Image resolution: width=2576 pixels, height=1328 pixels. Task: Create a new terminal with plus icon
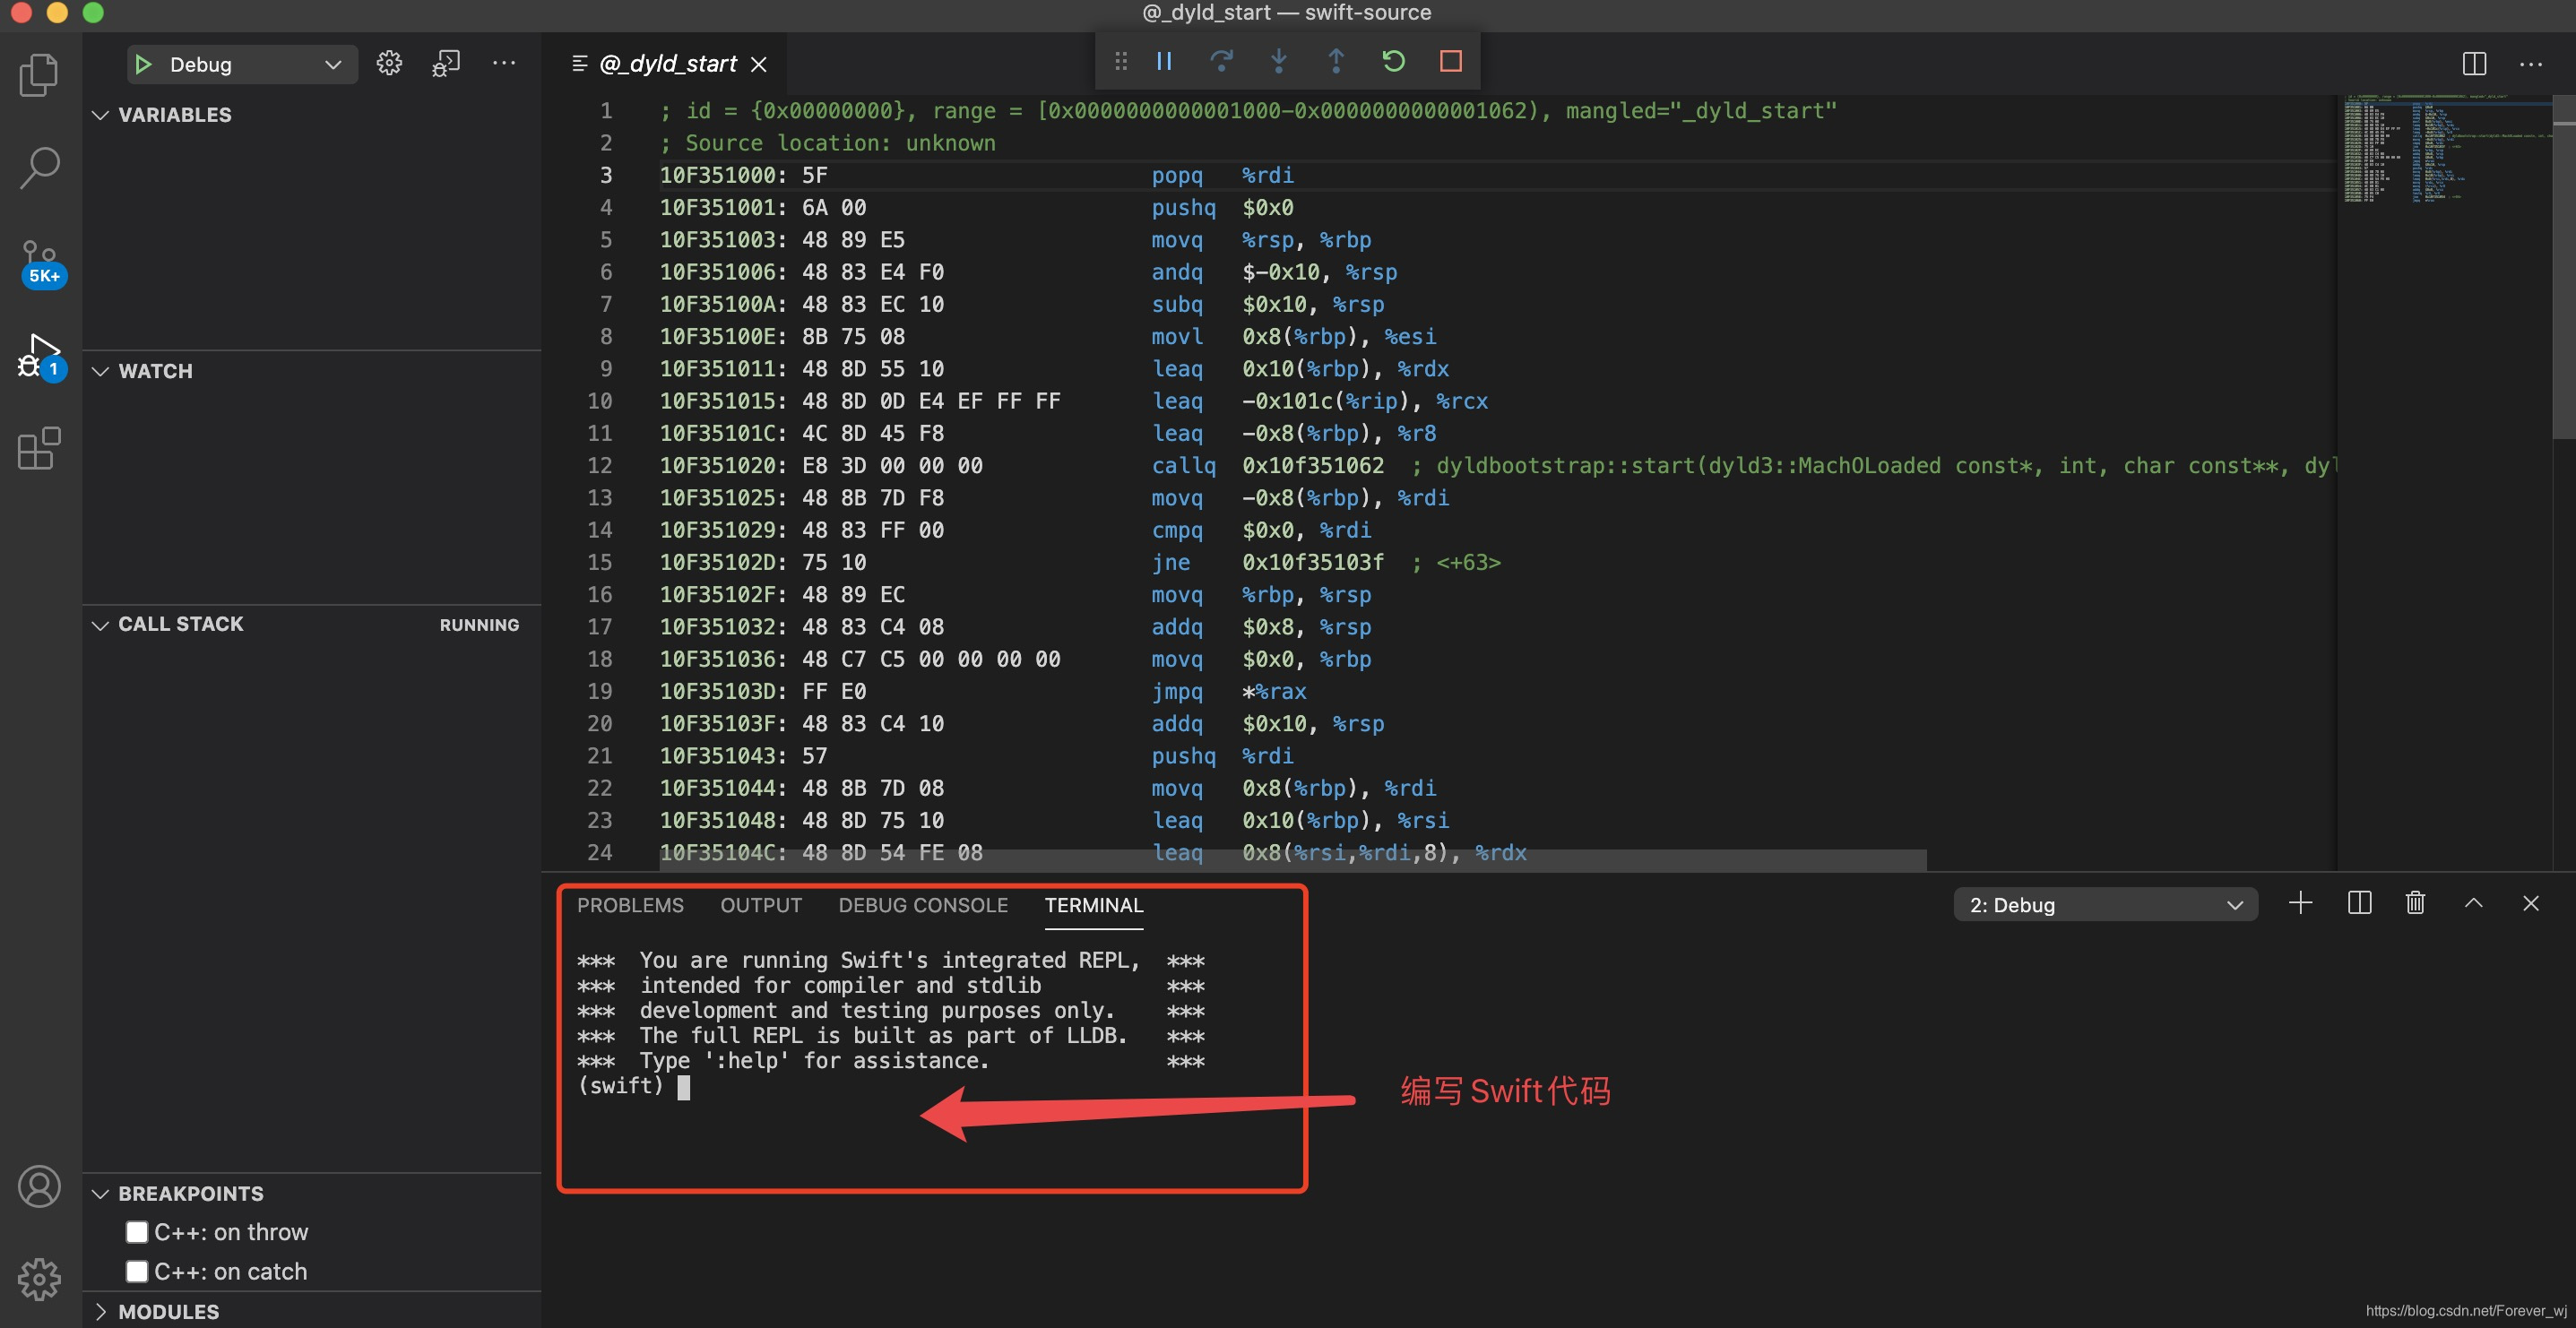point(2300,903)
